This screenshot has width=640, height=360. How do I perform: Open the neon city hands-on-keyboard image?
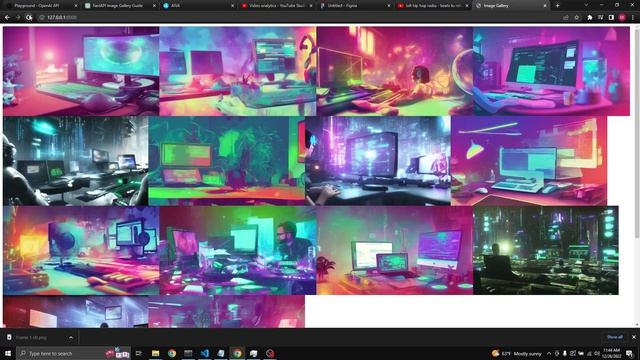point(378,161)
